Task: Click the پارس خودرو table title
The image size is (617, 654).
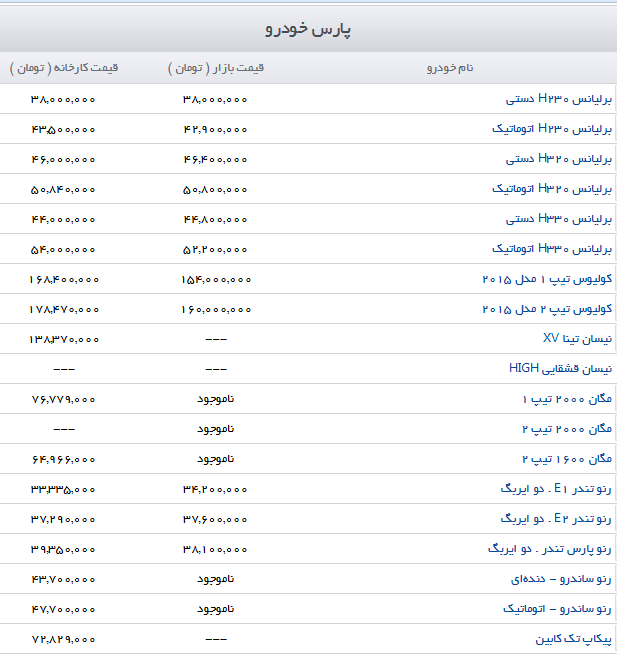Action: click(x=308, y=29)
